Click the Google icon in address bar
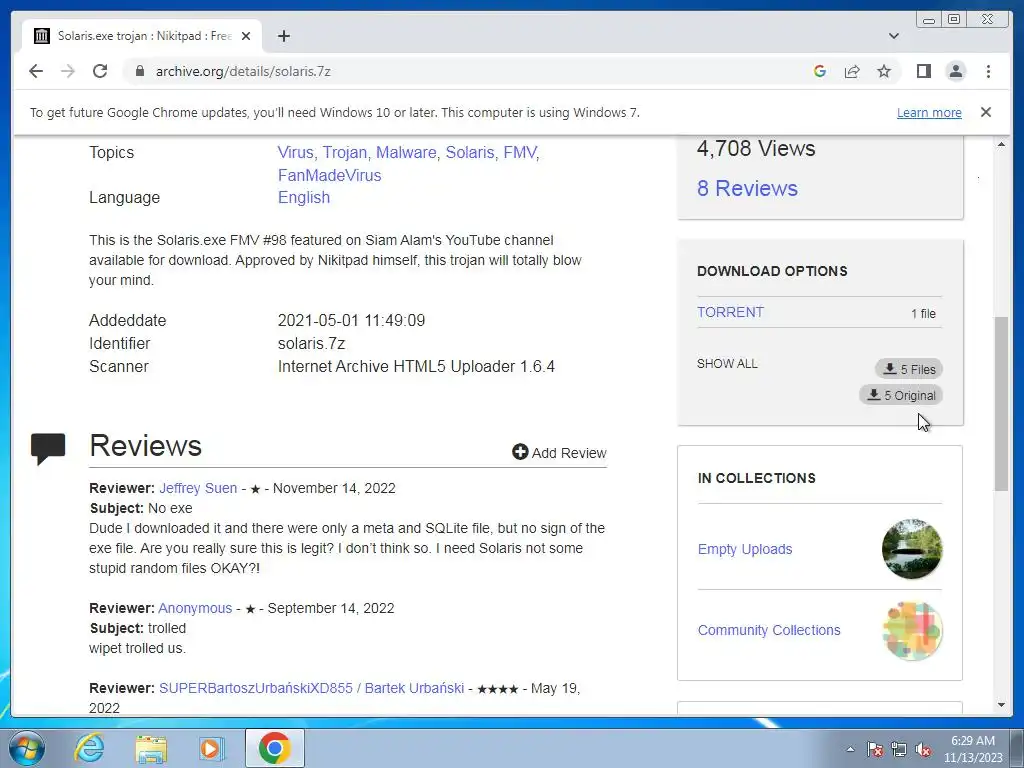 point(820,71)
